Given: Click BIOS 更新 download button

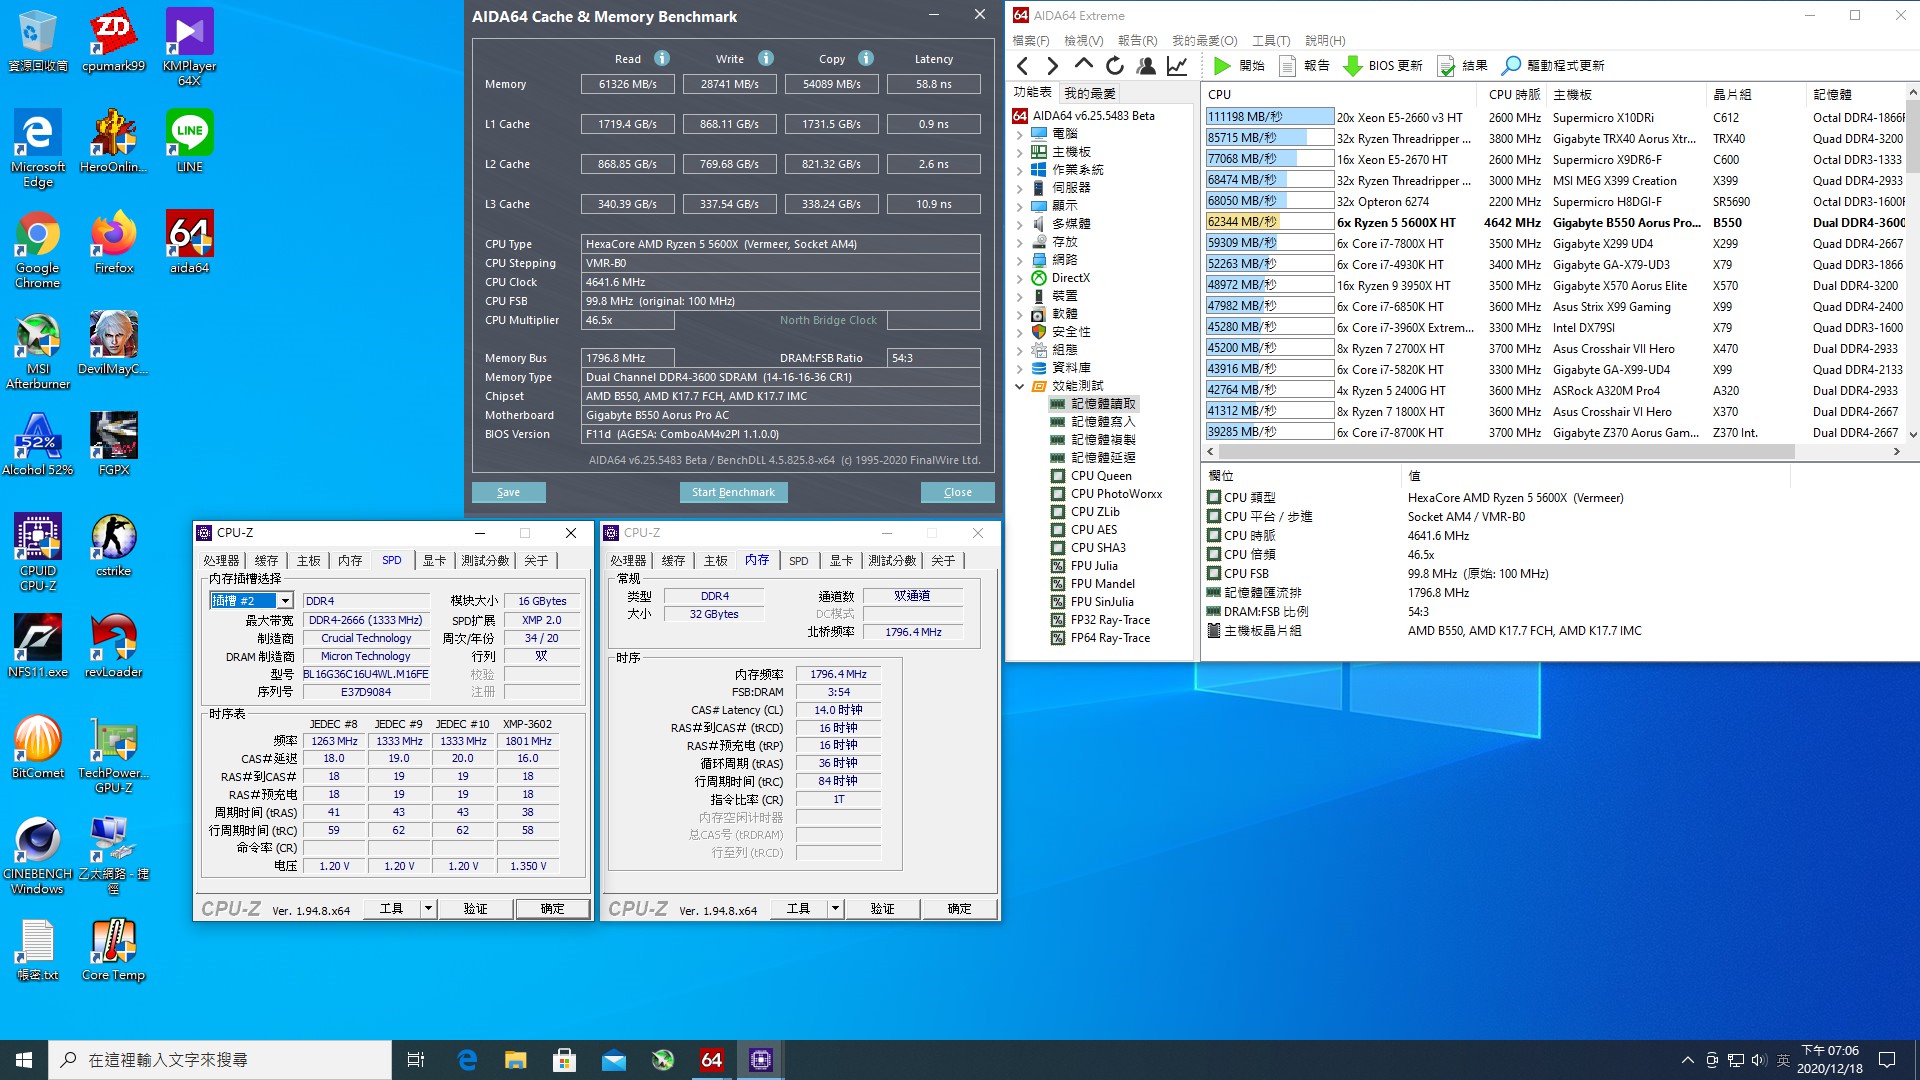Looking at the screenshot, I should tap(1383, 66).
